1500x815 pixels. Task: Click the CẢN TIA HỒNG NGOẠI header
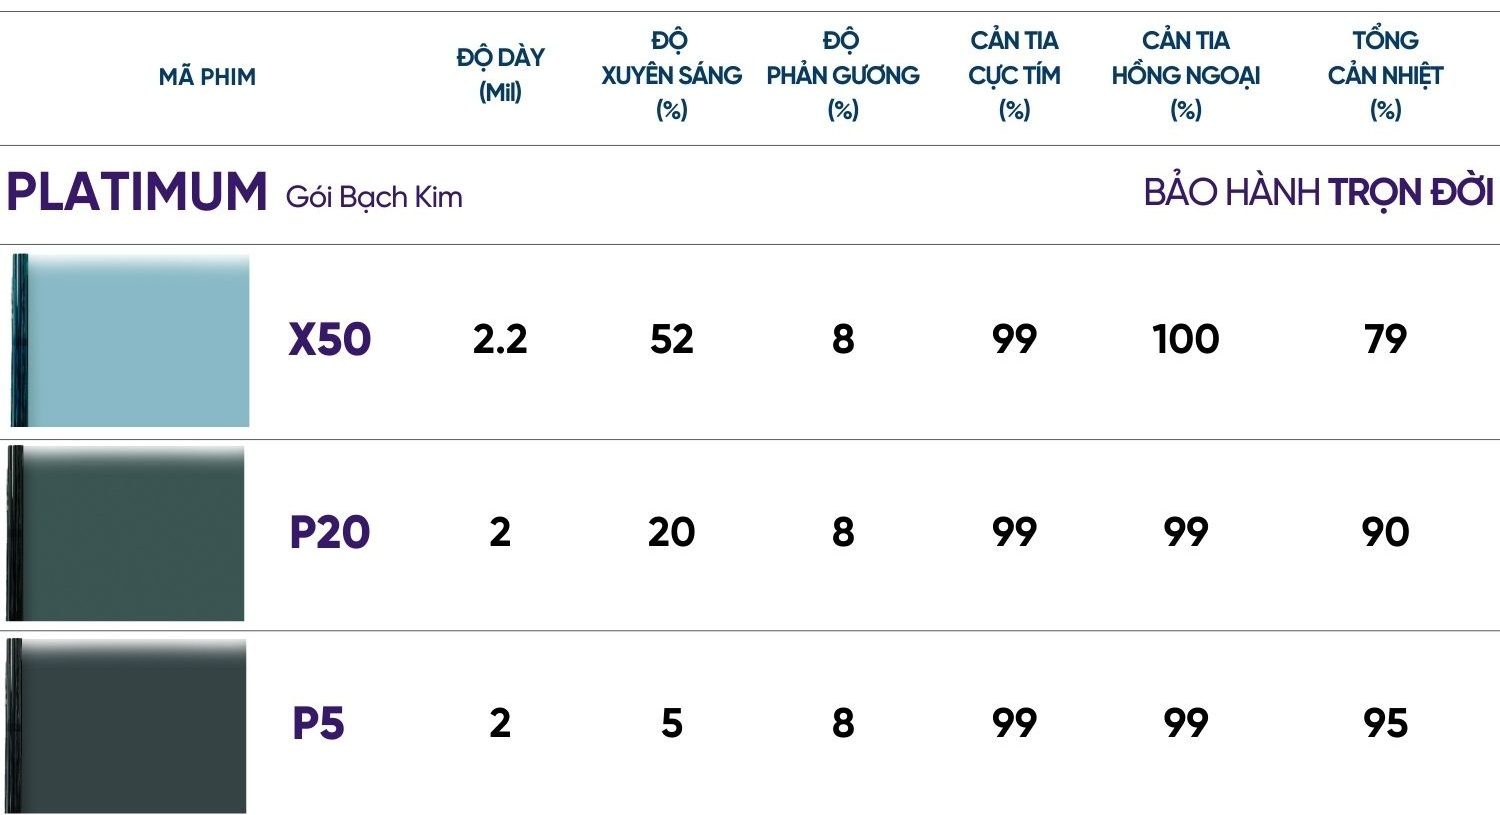(1186, 75)
